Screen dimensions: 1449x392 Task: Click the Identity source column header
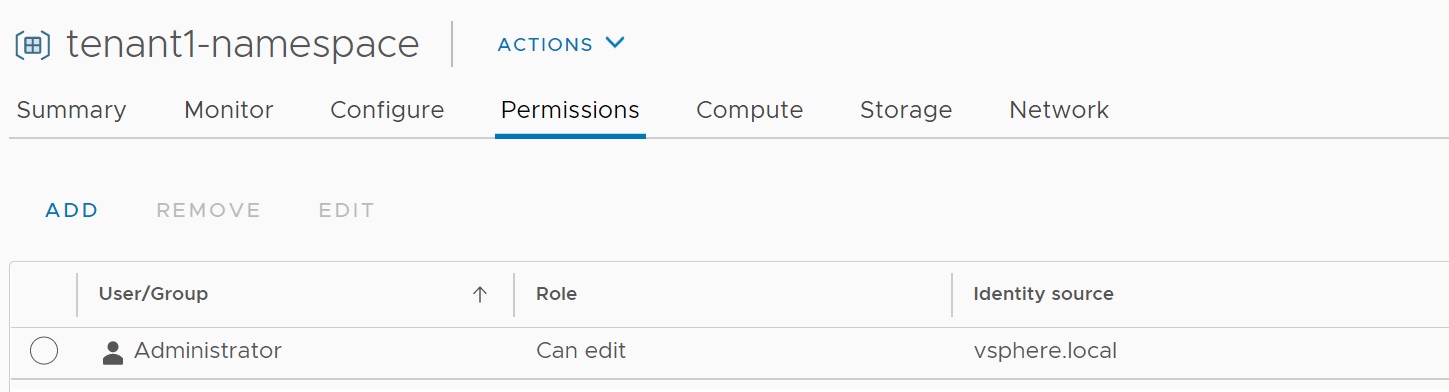point(1044,294)
